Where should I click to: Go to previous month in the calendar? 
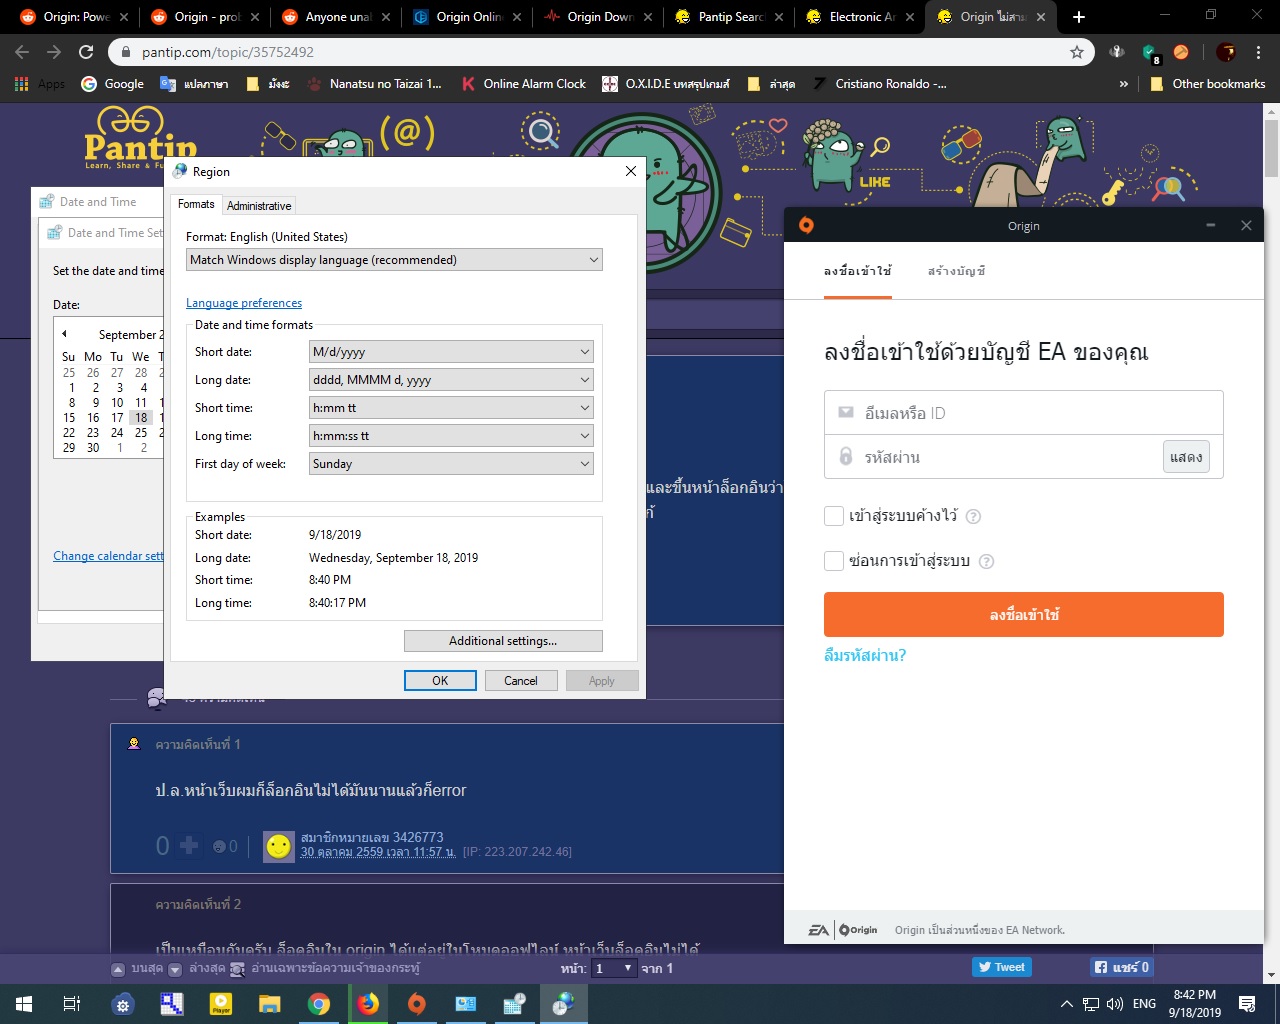pyautogui.click(x=65, y=334)
